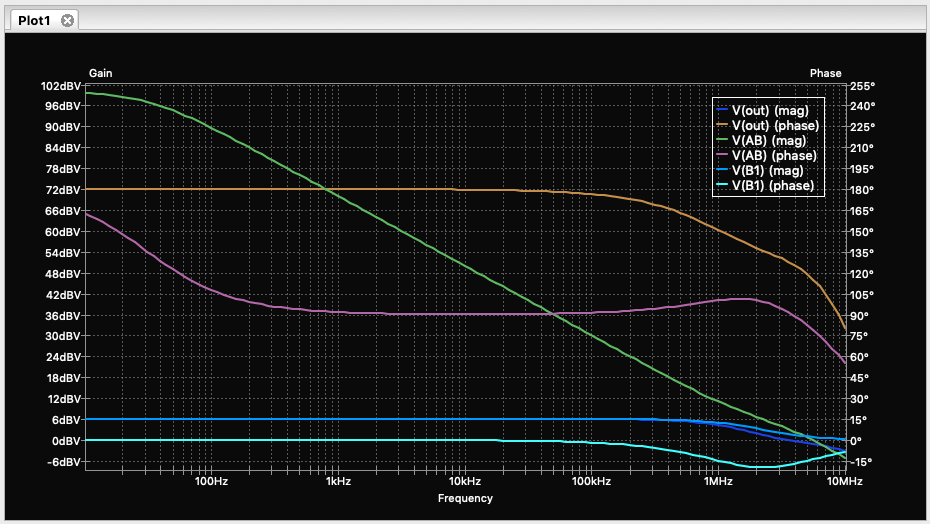Screen dimensions: 930x524
Task: Select the 100Hz frequency tick label
Action: pyautogui.click(x=211, y=482)
